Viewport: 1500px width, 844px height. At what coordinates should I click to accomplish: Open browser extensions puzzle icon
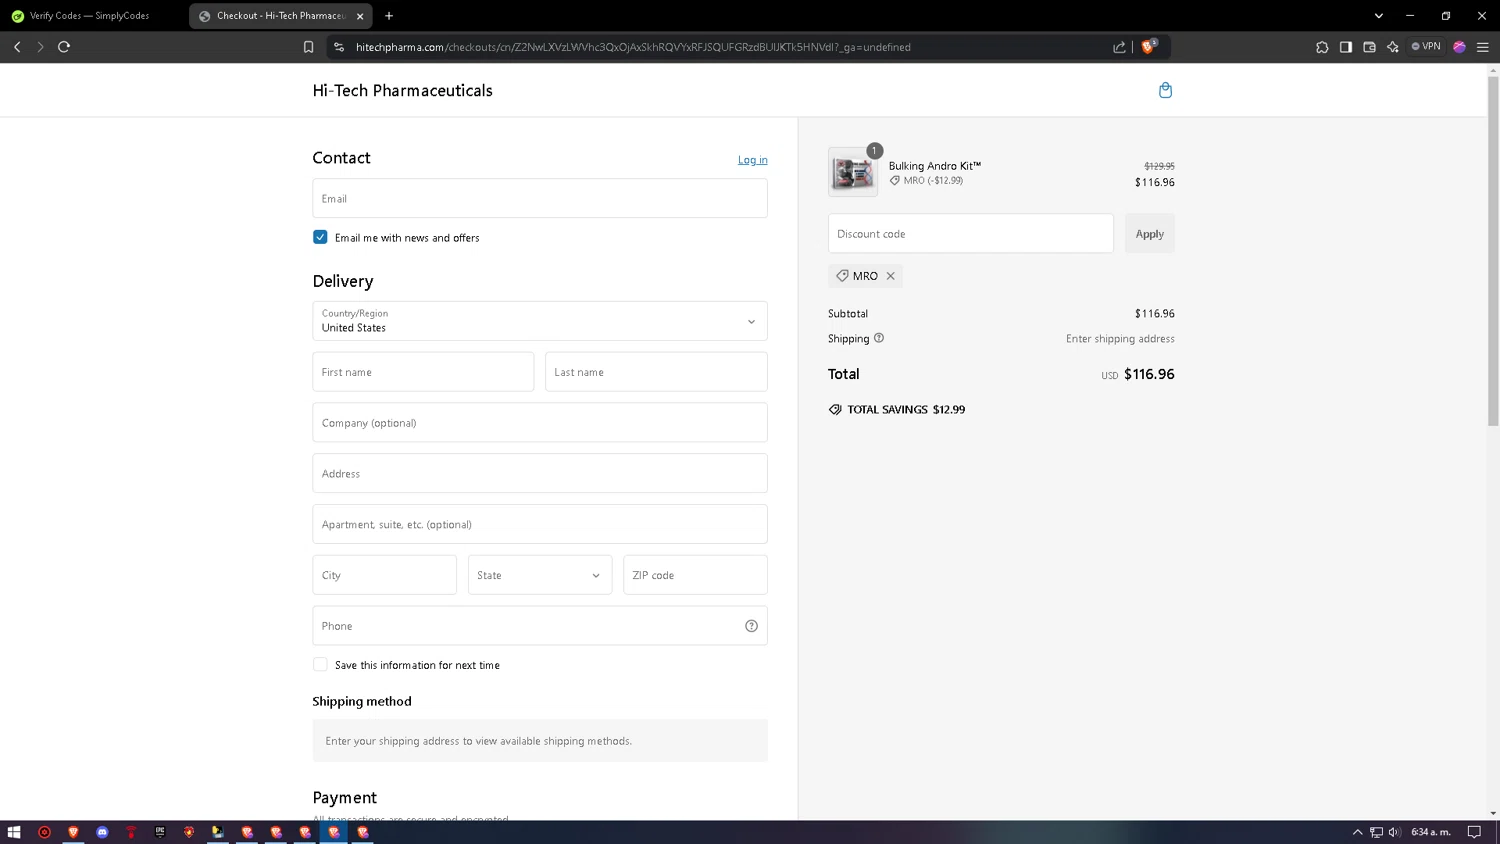coord(1322,47)
